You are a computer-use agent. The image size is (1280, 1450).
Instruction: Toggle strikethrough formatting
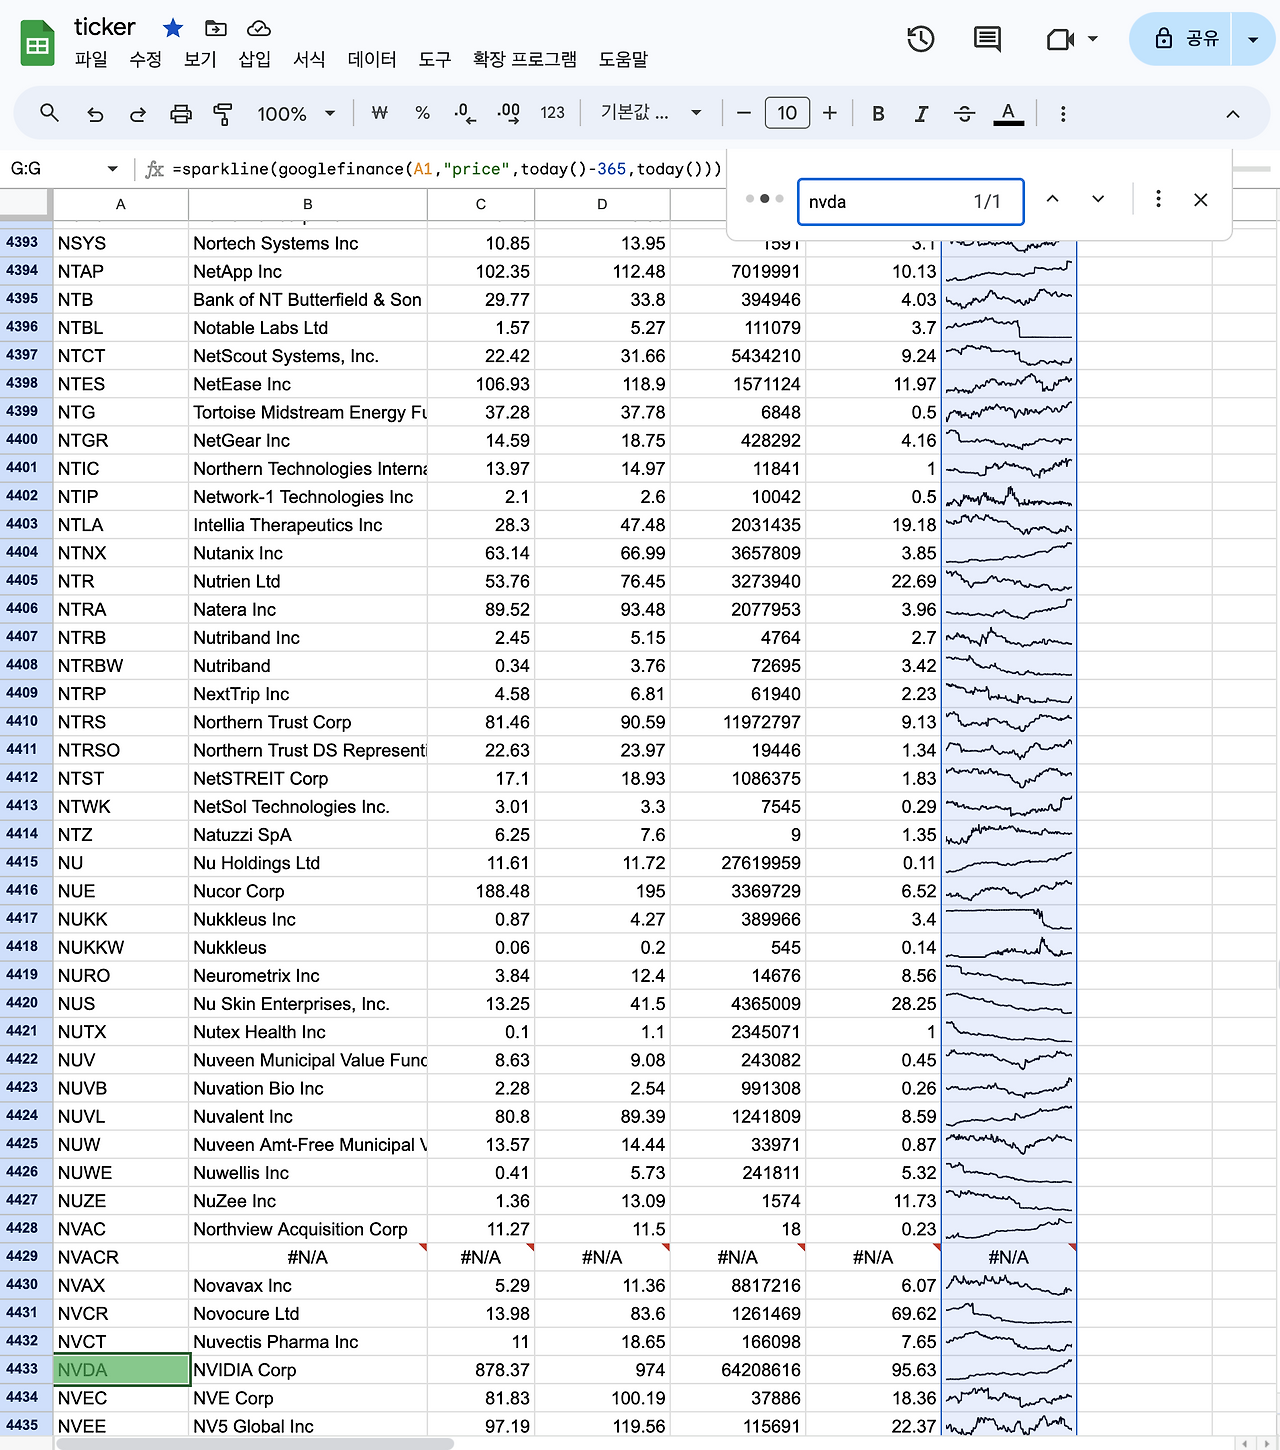click(x=964, y=114)
